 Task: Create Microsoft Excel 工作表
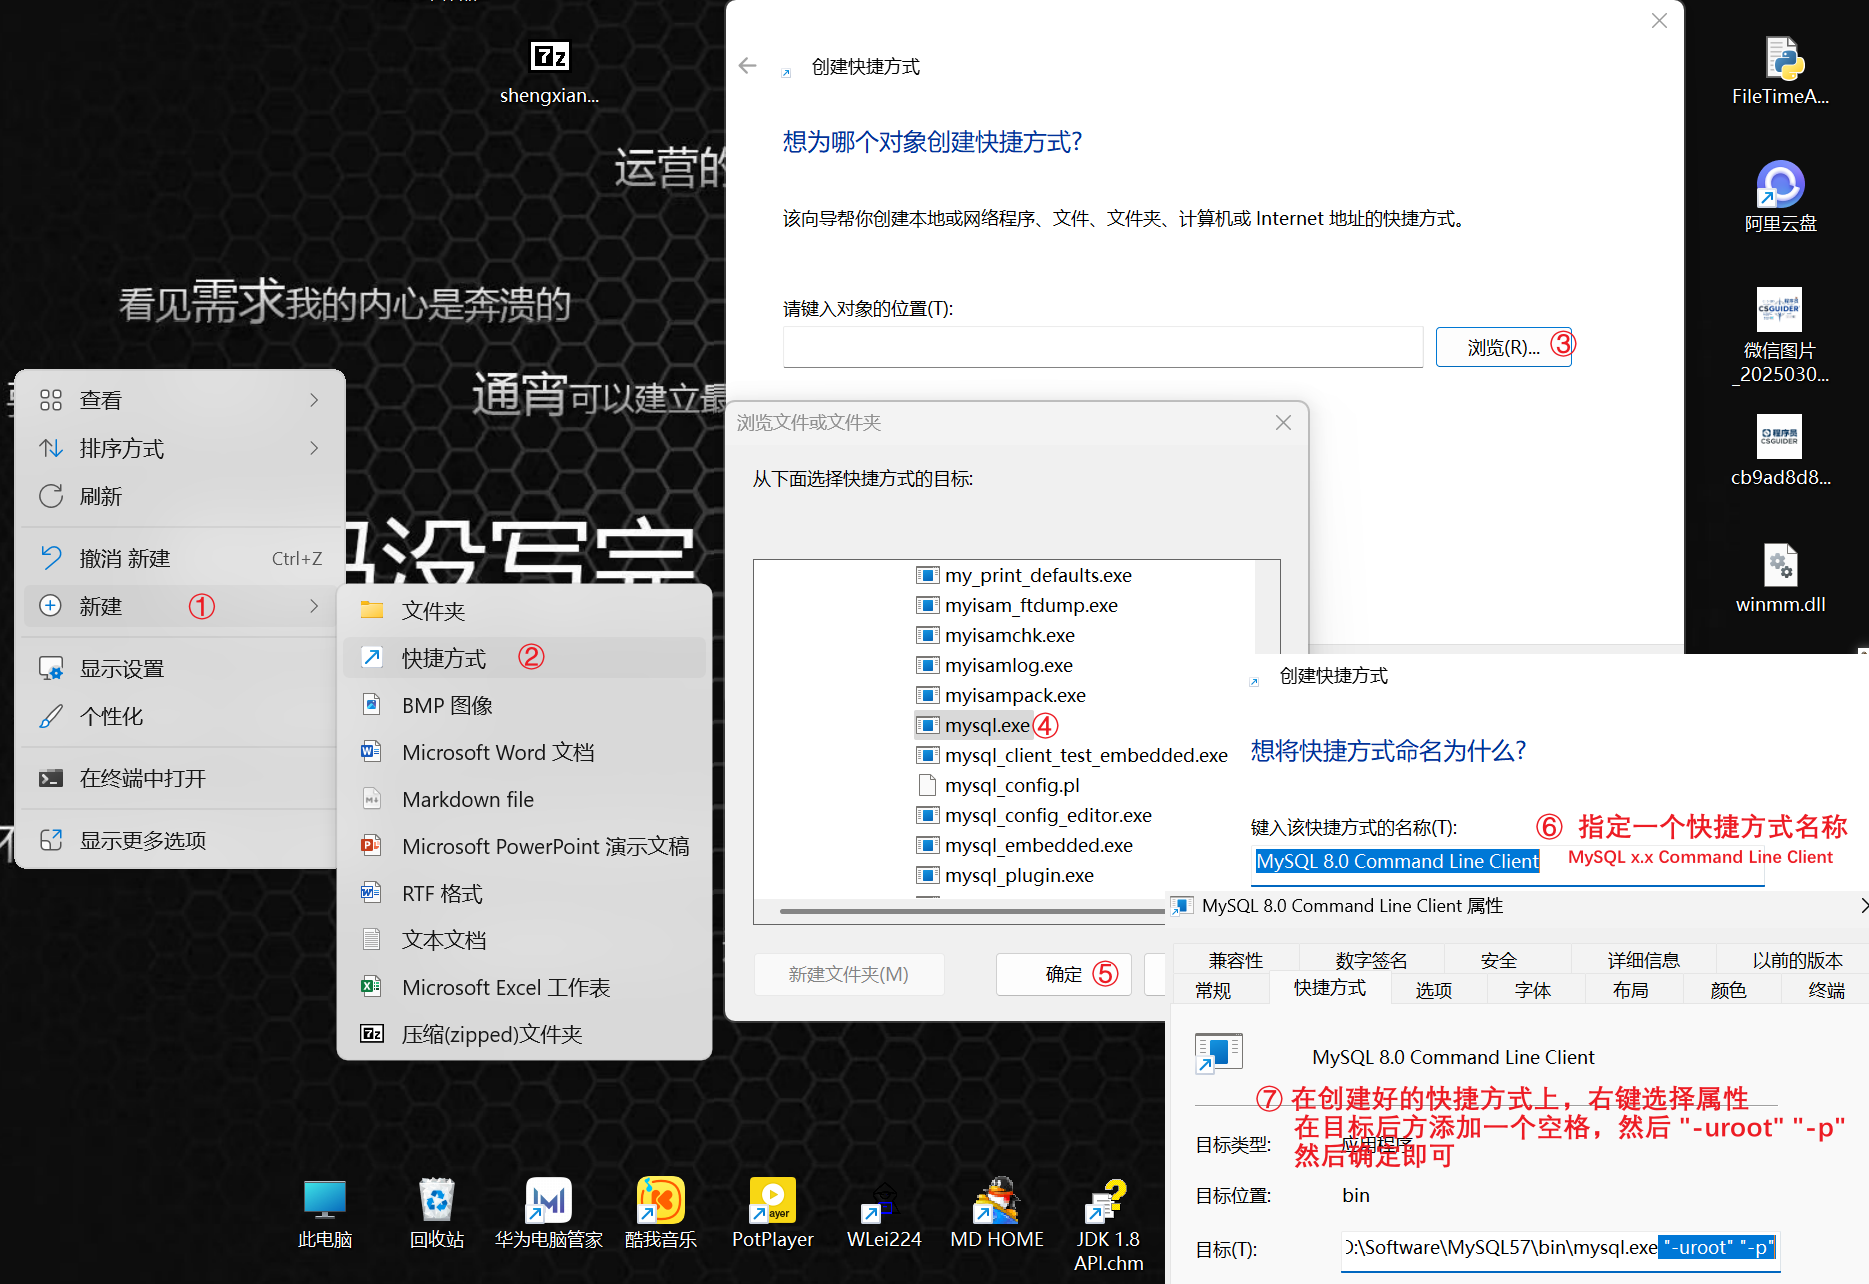coord(524,987)
